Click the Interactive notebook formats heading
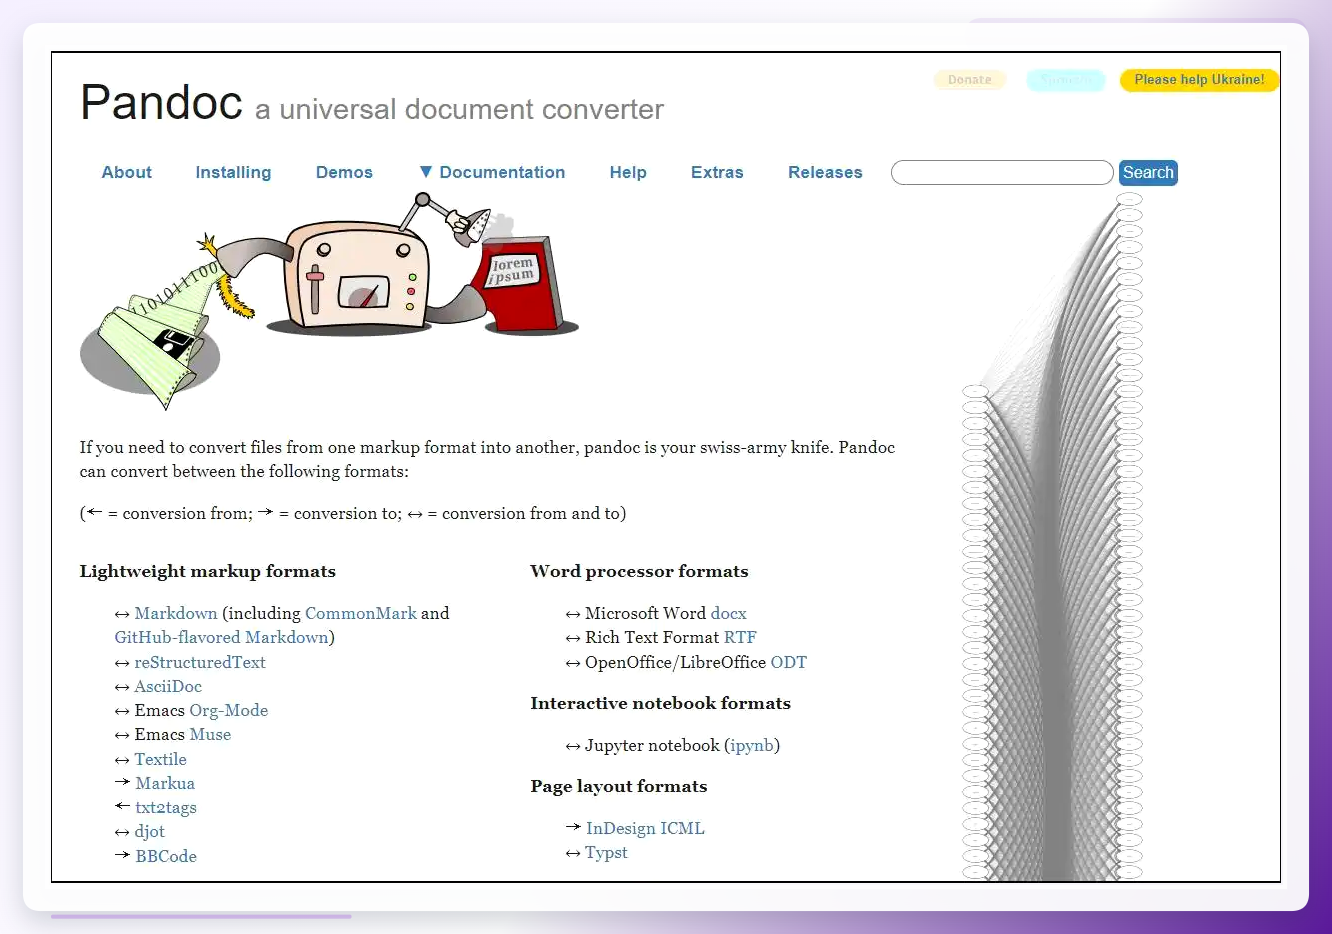 tap(660, 703)
